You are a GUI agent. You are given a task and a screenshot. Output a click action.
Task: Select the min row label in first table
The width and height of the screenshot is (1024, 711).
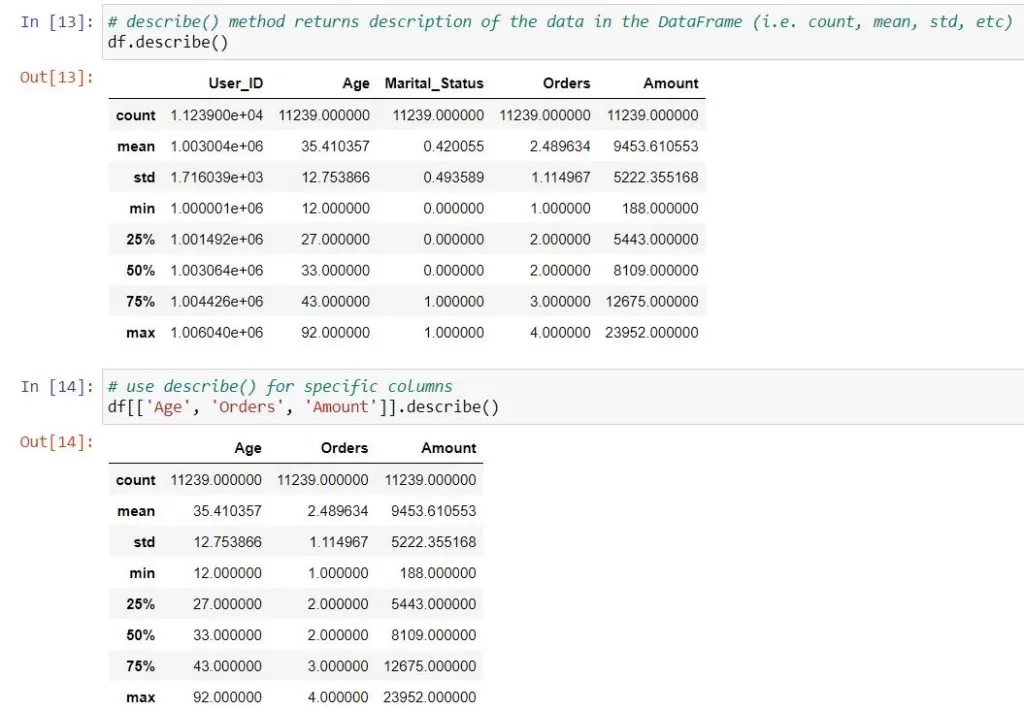(142, 209)
